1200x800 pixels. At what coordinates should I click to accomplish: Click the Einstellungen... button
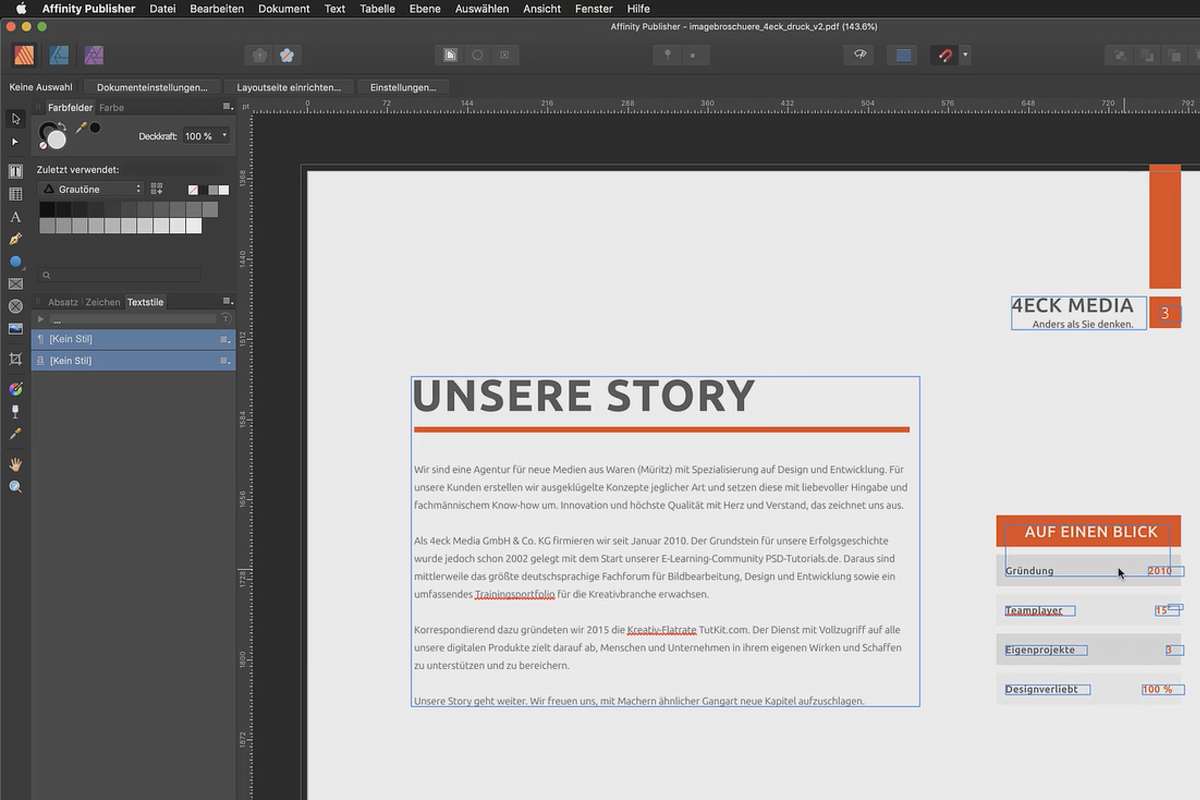pos(403,87)
